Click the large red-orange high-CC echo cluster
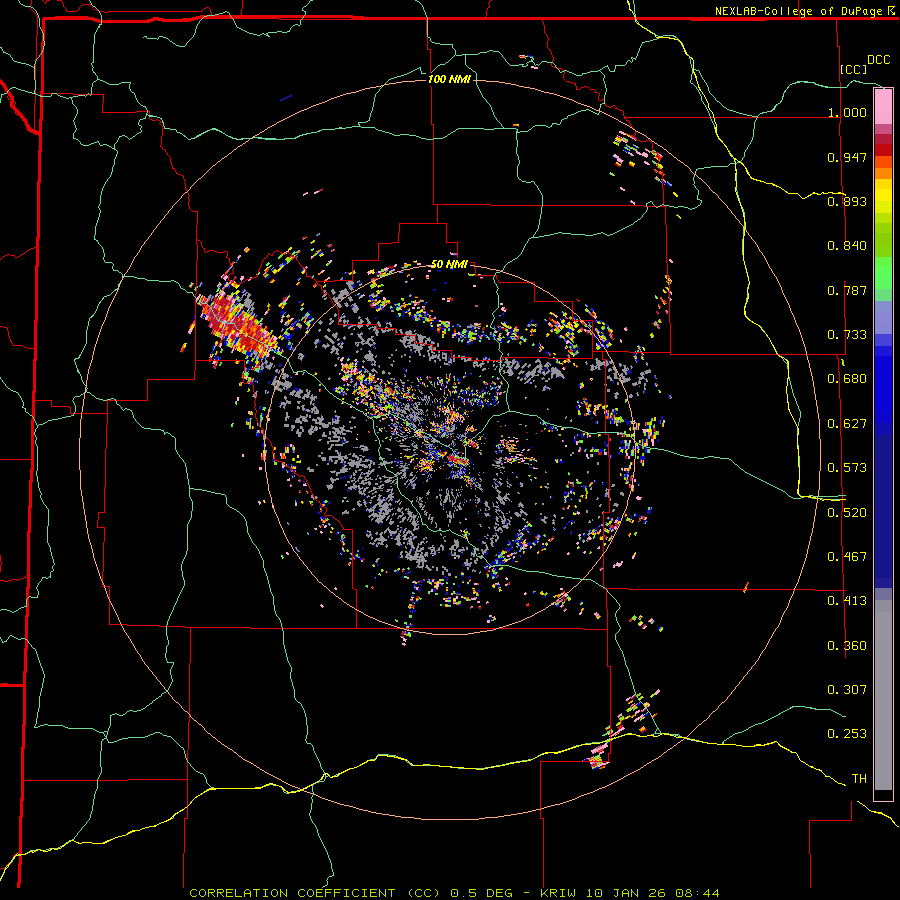The height and width of the screenshot is (900, 900). [x=238, y=324]
